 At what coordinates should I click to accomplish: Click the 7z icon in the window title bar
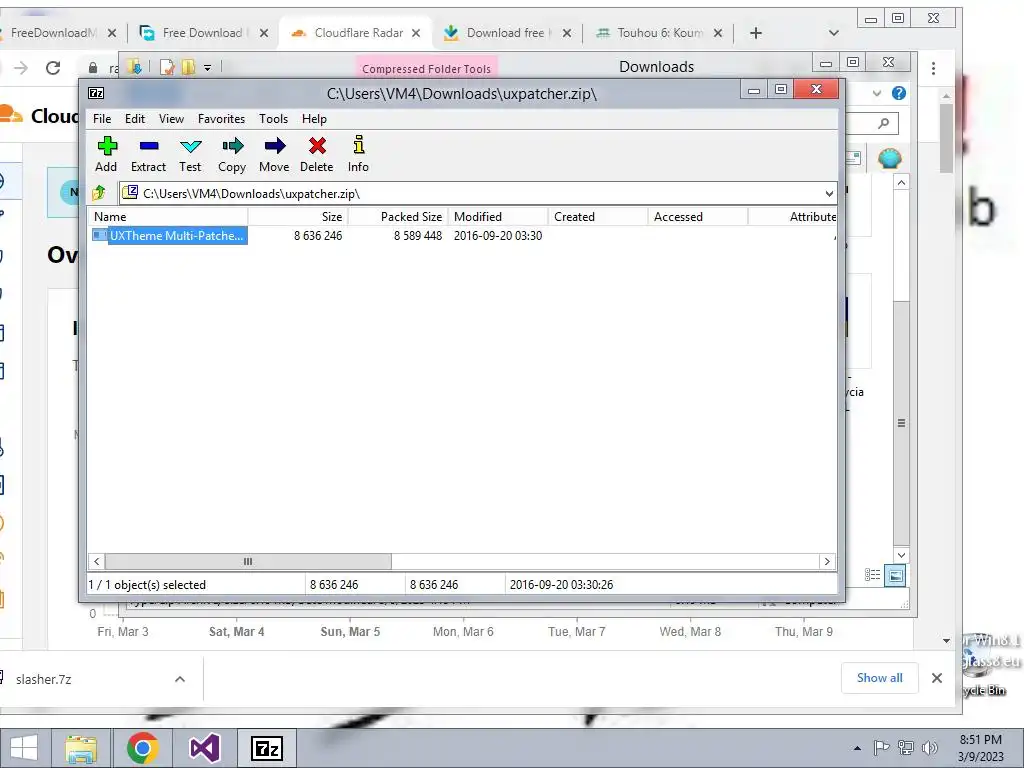[96, 93]
